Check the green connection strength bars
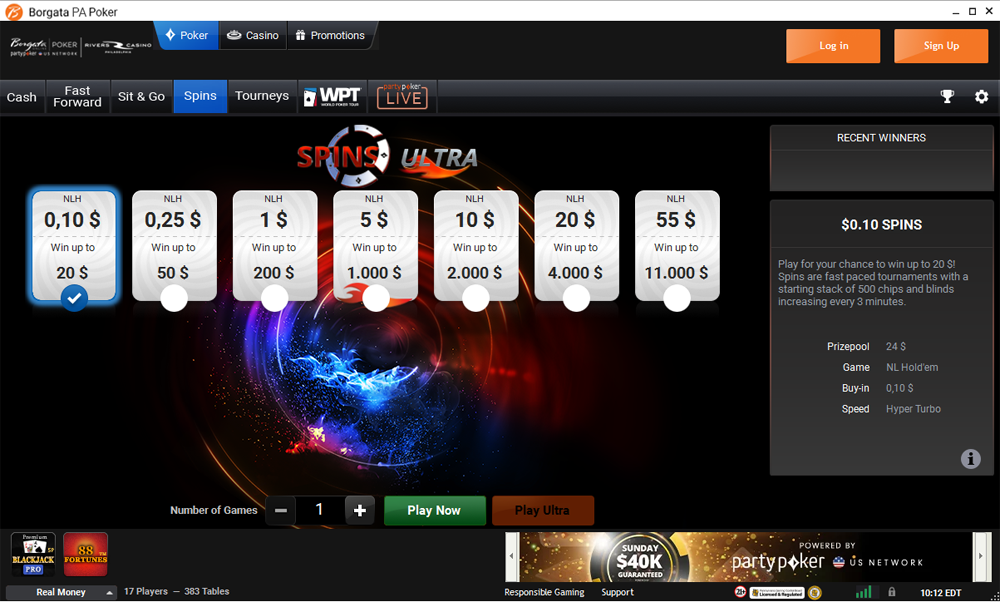 863,592
